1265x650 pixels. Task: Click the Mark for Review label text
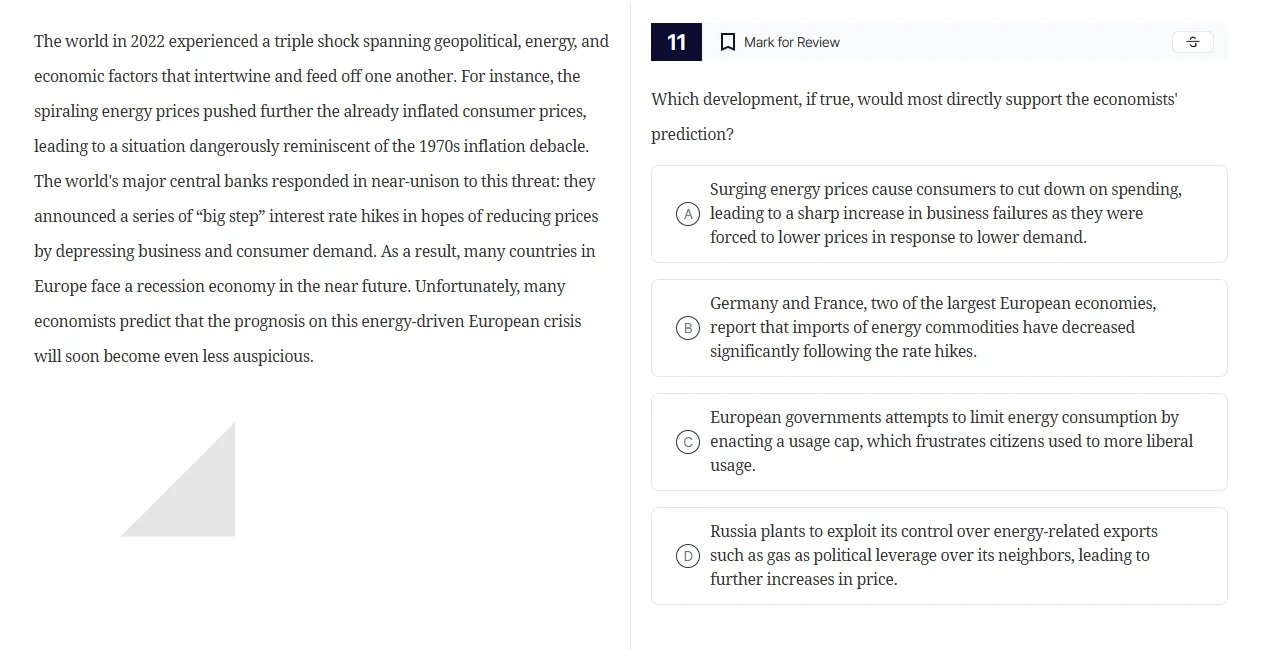coord(790,42)
